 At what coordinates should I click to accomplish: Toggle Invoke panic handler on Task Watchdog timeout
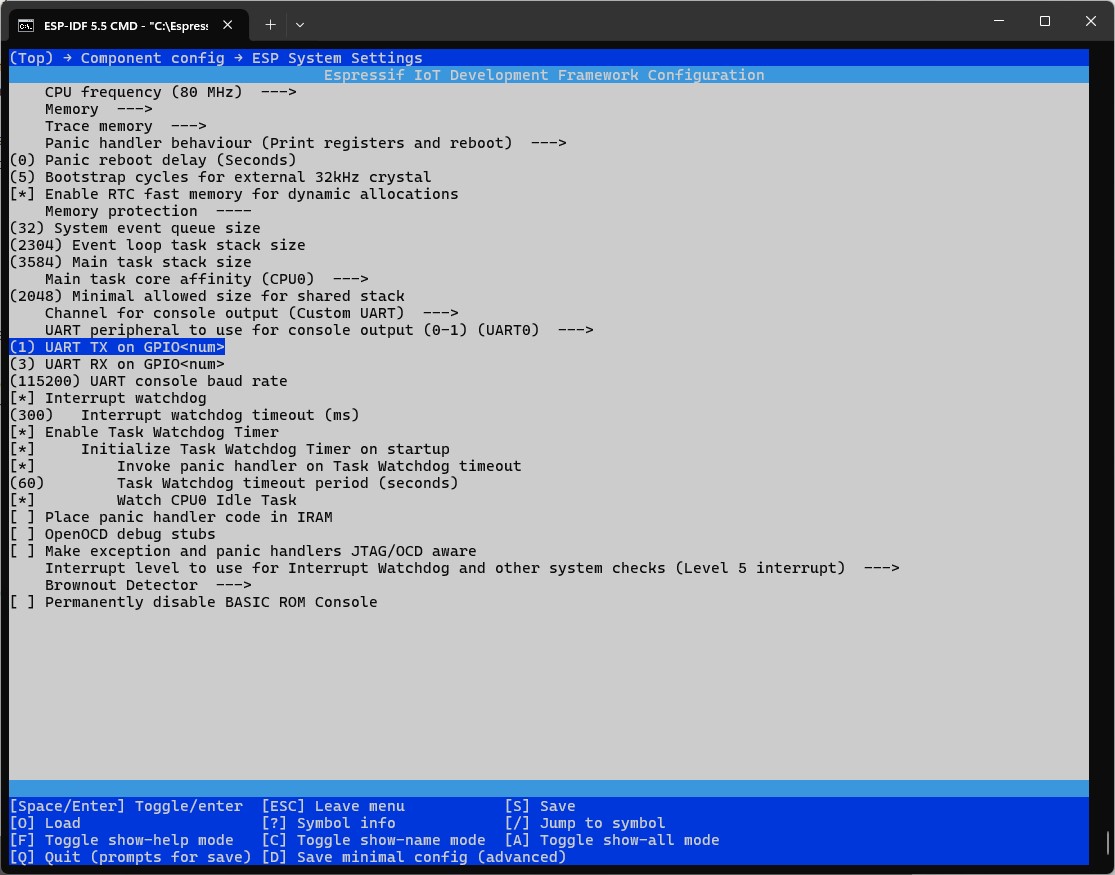click(x=265, y=467)
